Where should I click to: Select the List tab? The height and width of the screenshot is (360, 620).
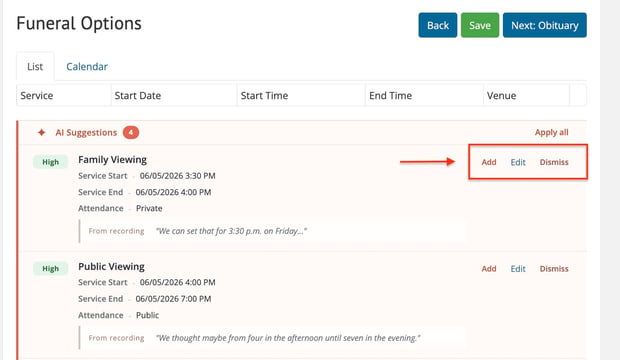click(35, 66)
